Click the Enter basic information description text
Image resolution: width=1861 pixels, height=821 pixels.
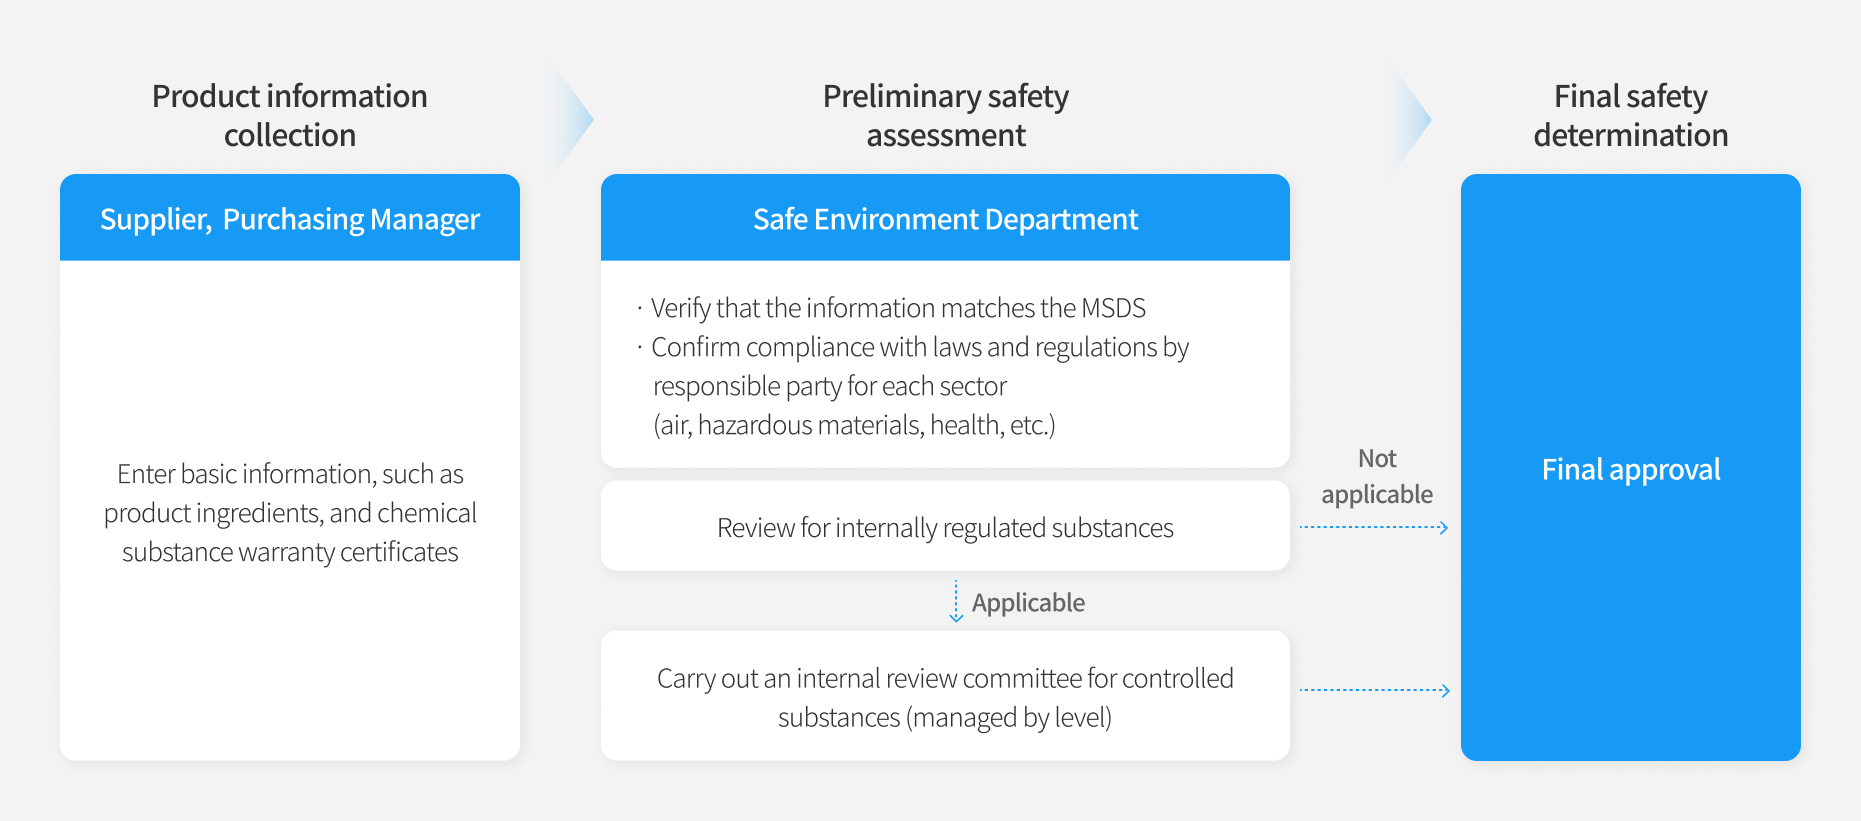[290, 512]
